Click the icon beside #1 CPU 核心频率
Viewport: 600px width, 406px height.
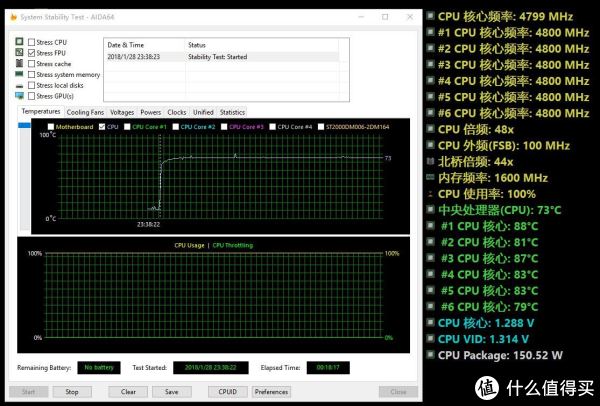coord(431,32)
